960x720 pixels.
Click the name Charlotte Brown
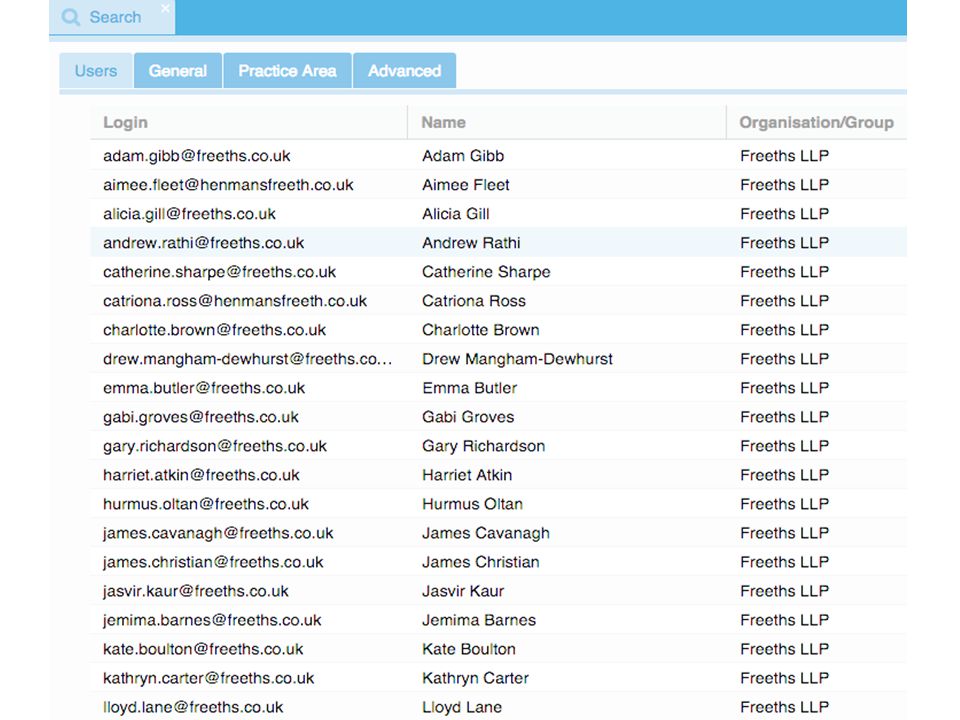coord(481,330)
